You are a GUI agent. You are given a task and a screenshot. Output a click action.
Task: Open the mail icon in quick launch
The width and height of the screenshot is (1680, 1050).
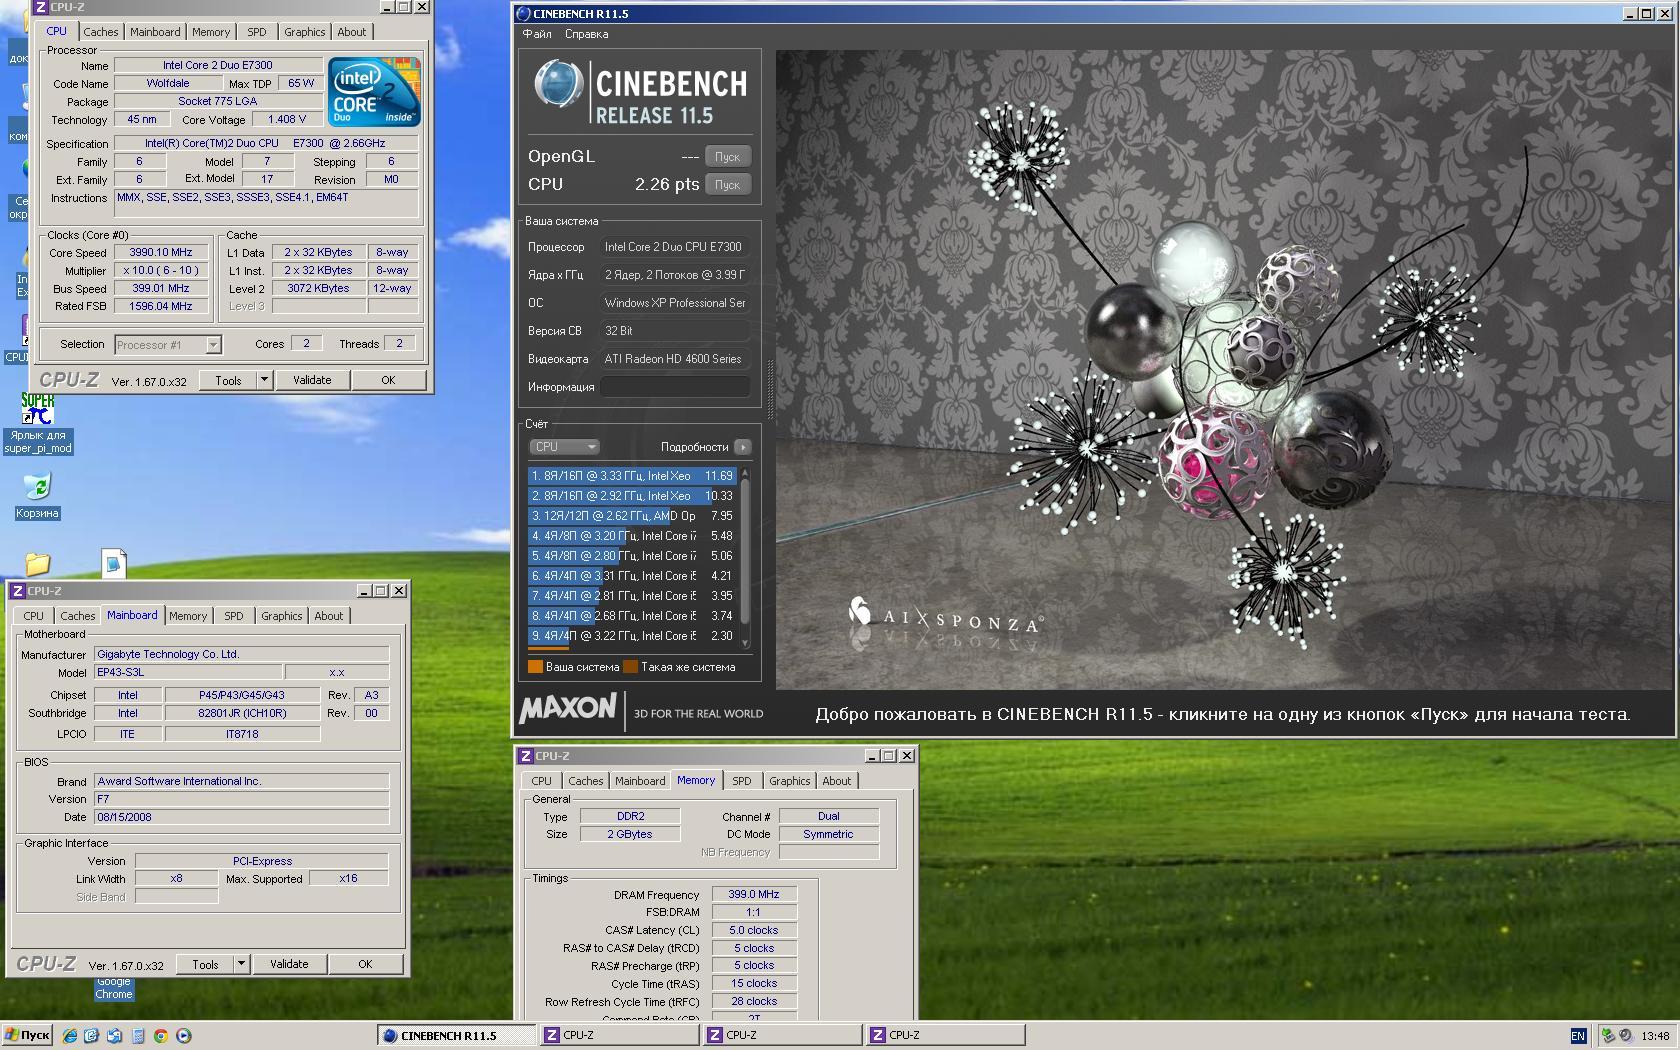coord(114,1036)
